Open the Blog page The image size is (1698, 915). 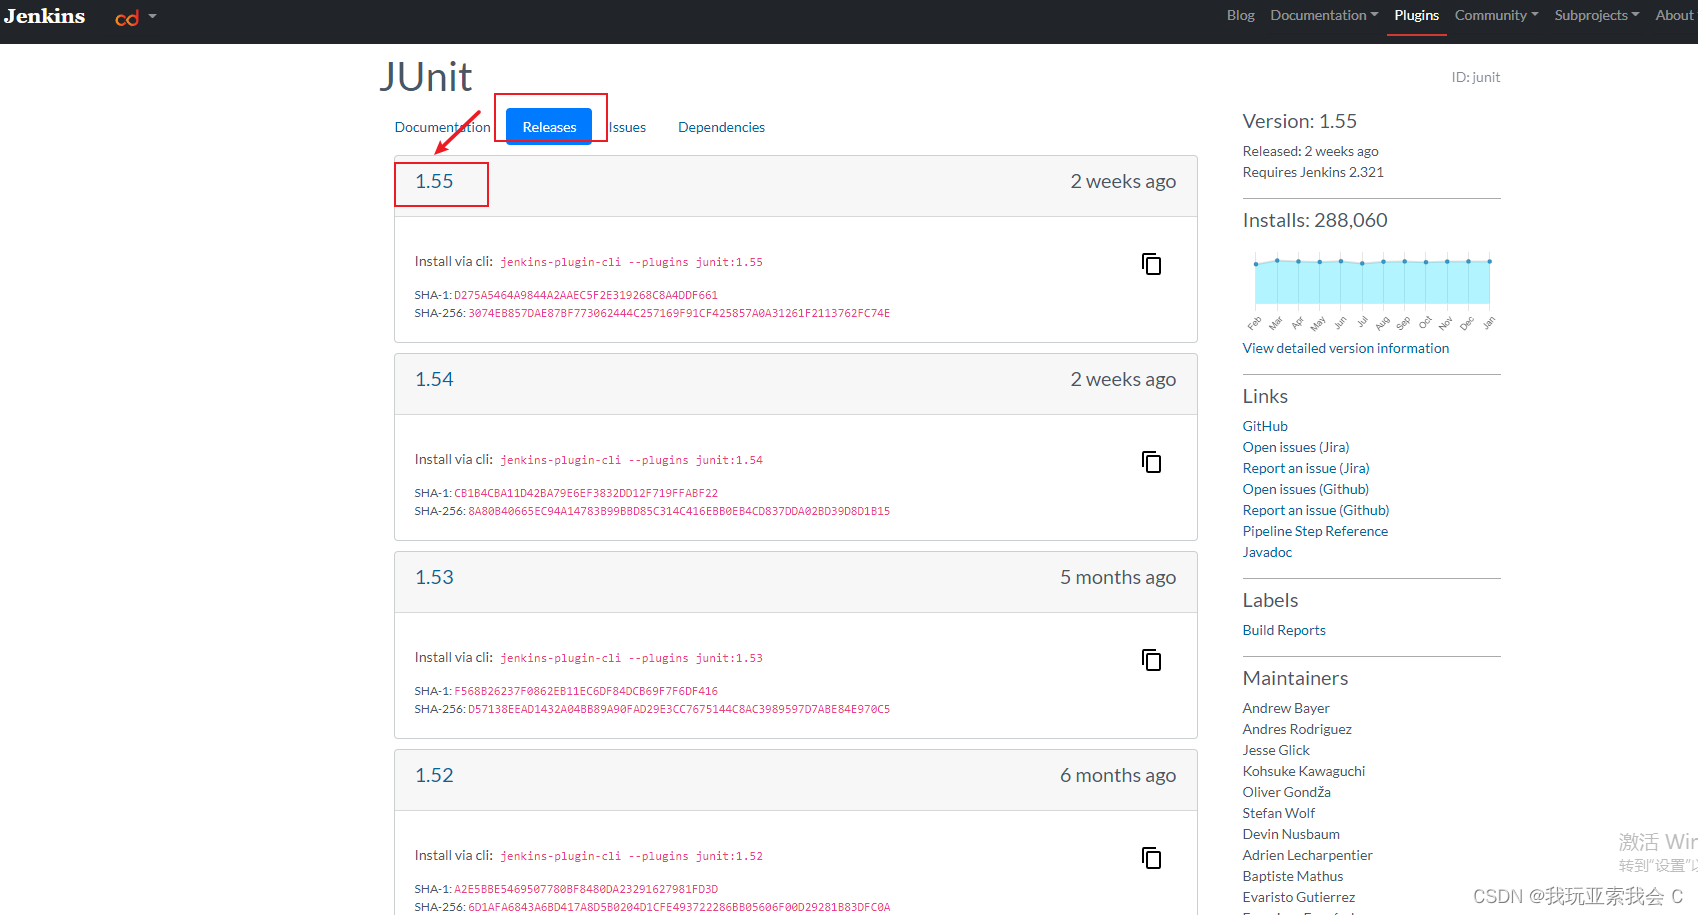[1240, 15]
